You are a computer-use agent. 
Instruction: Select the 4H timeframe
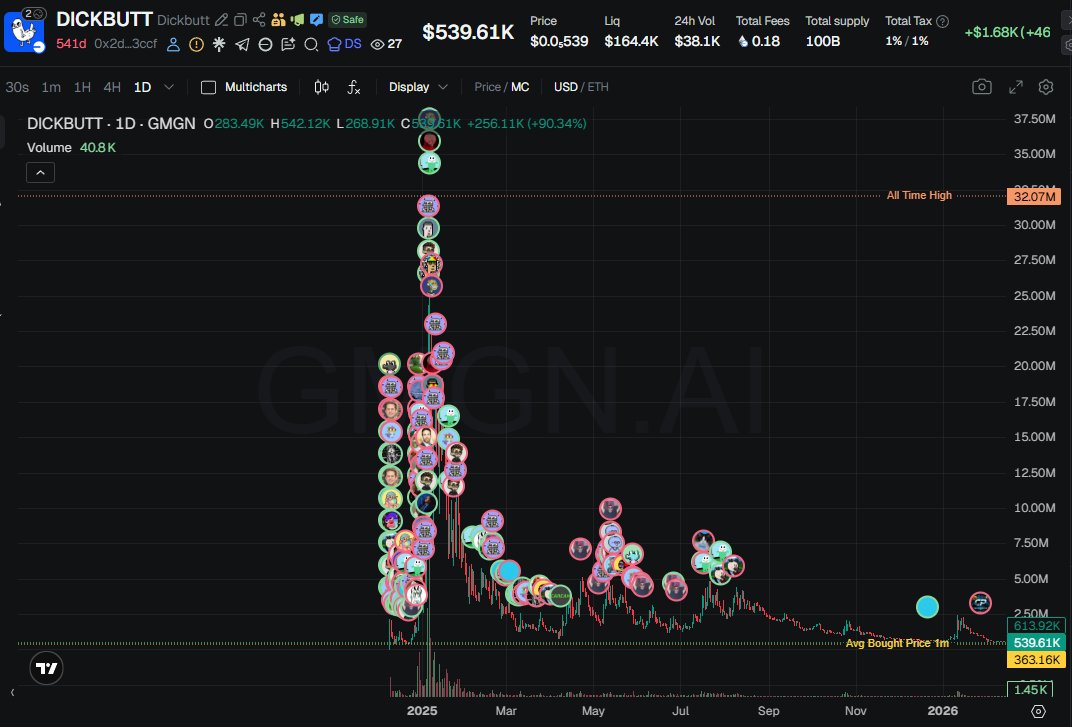click(112, 87)
